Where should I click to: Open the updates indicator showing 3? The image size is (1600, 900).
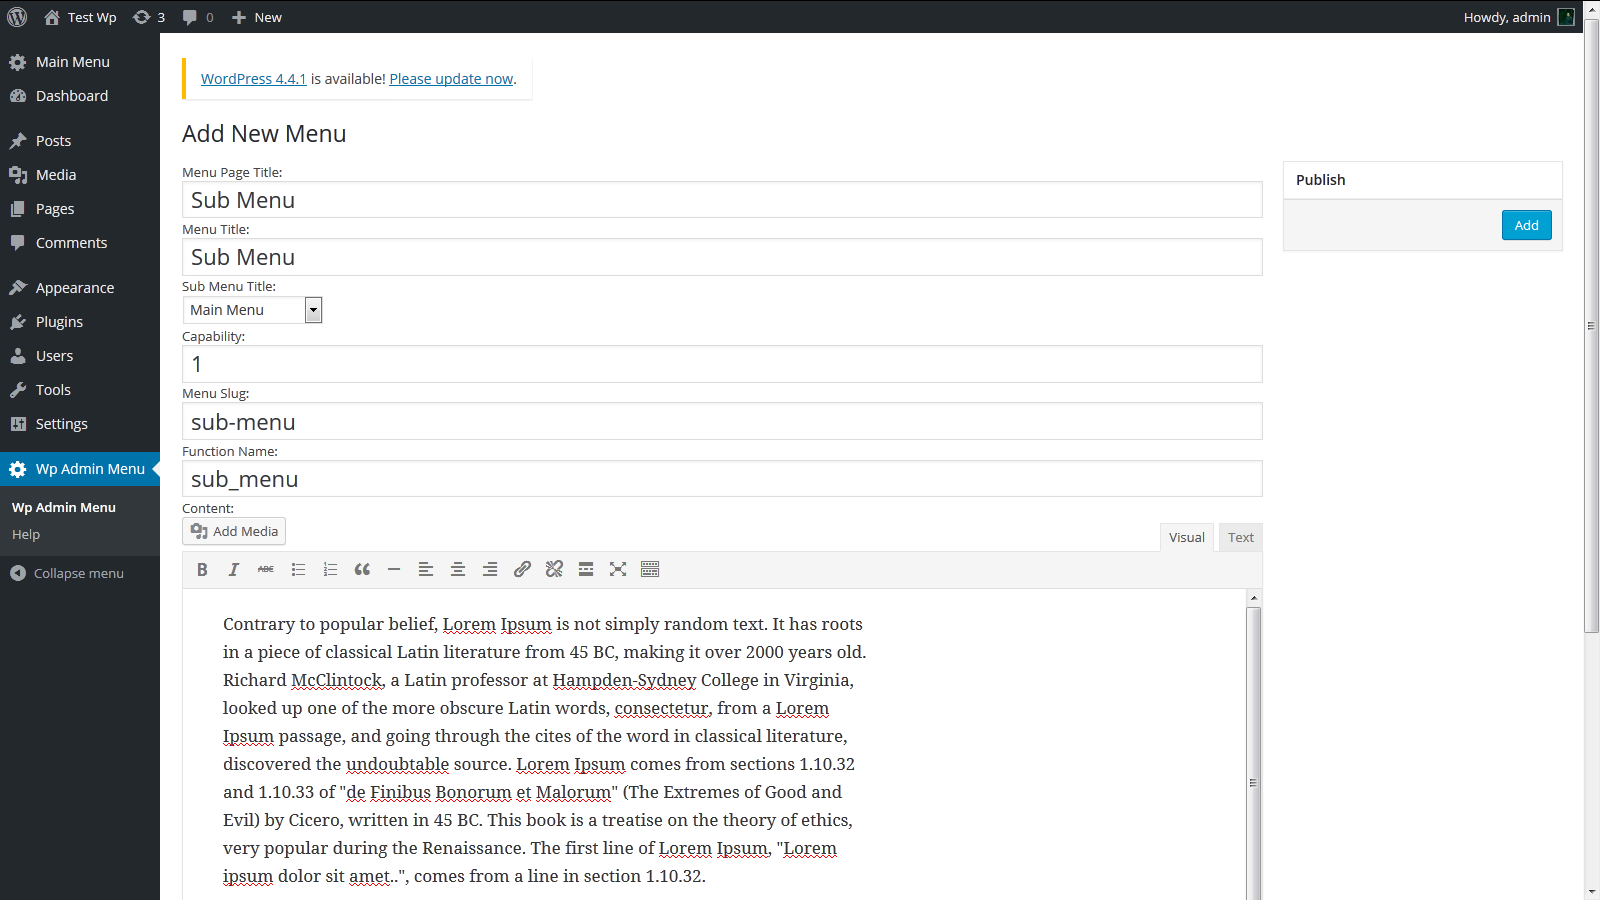pyautogui.click(x=149, y=17)
